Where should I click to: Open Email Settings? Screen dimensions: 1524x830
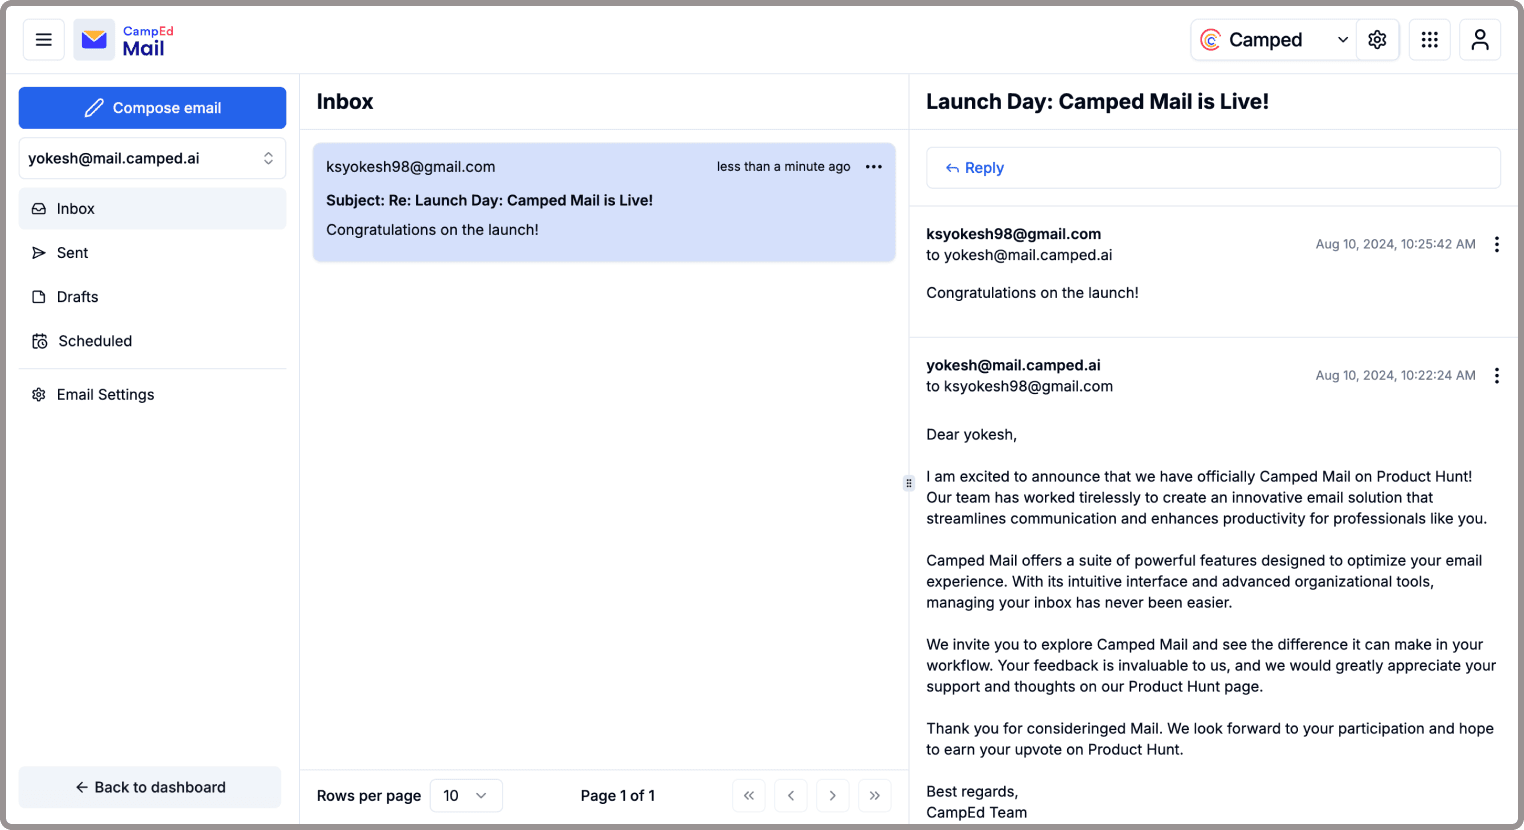point(152,395)
